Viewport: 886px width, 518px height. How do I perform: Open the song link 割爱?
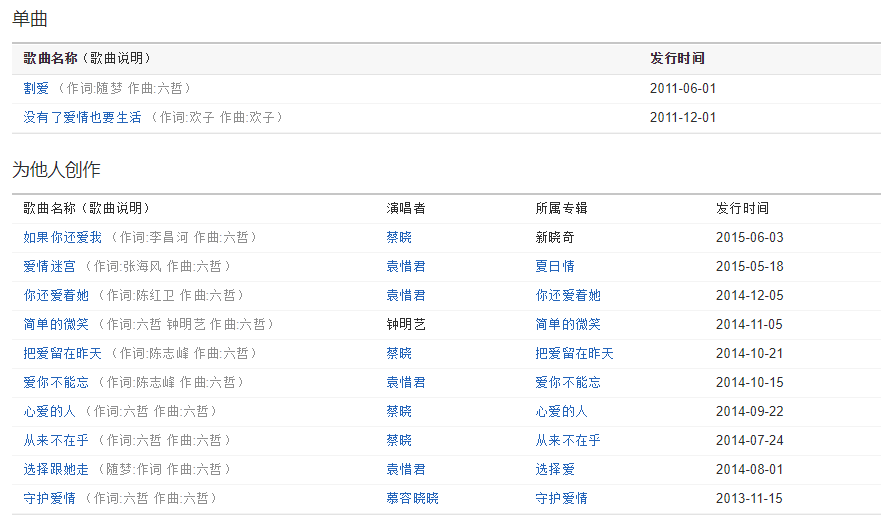click(x=36, y=88)
